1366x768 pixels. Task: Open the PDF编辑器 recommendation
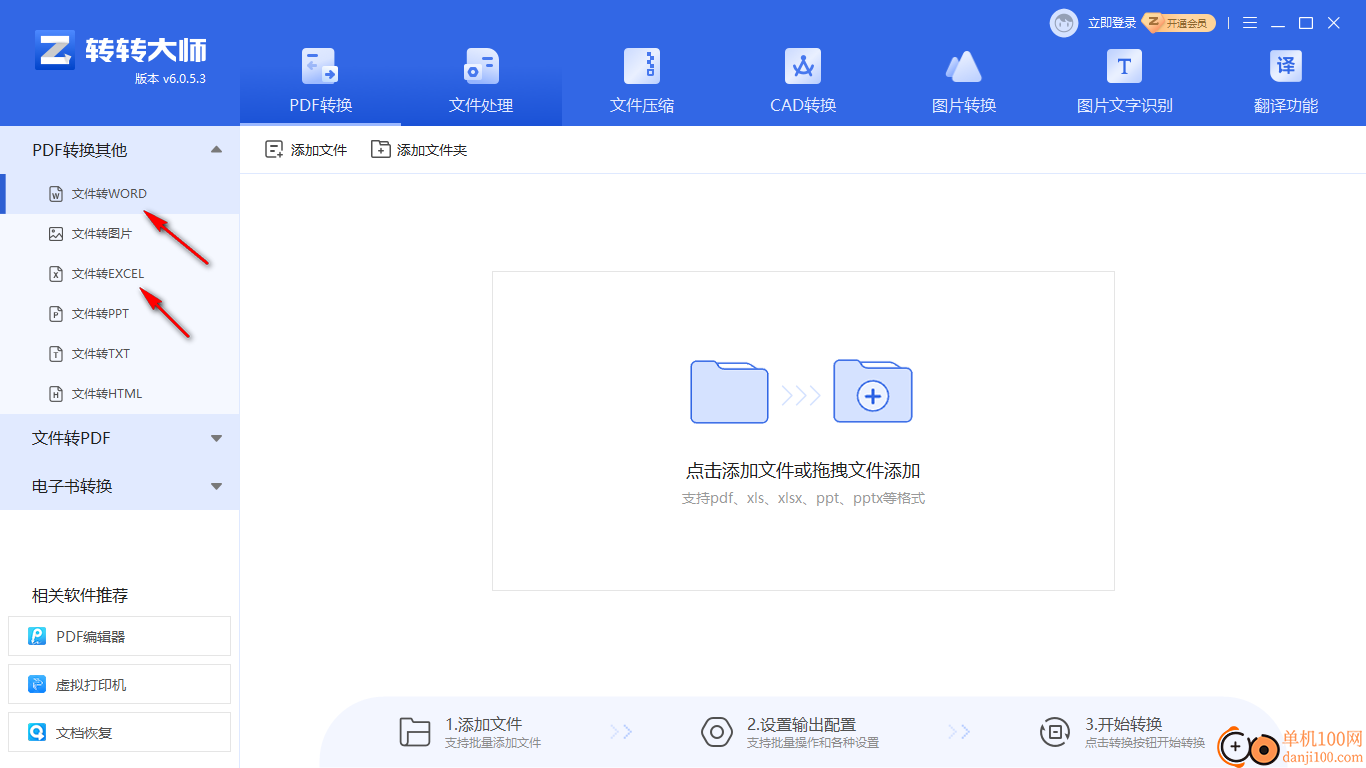tap(119, 636)
